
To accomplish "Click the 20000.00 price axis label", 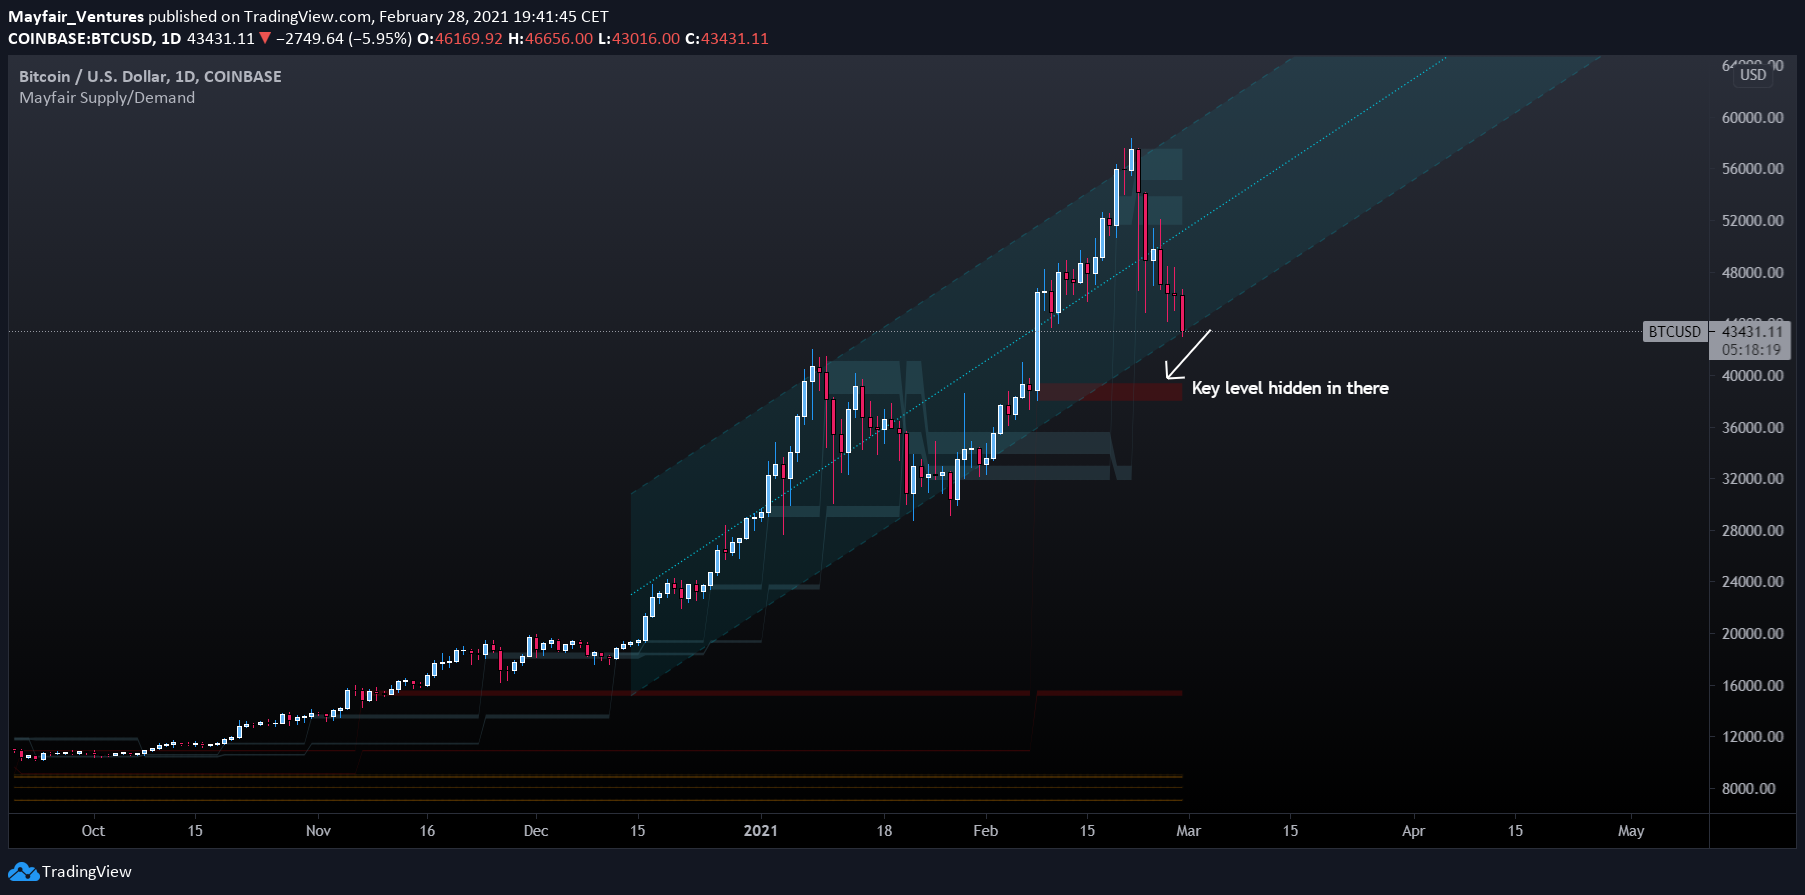I will coord(1752,633).
